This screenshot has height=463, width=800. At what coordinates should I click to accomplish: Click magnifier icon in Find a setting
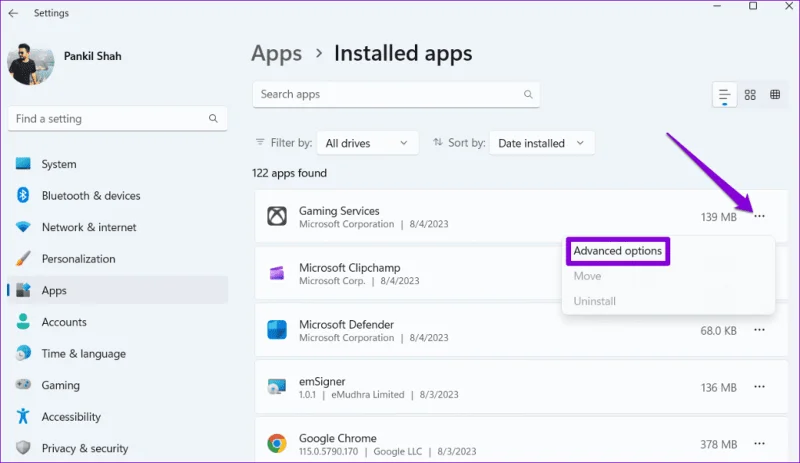tap(213, 118)
